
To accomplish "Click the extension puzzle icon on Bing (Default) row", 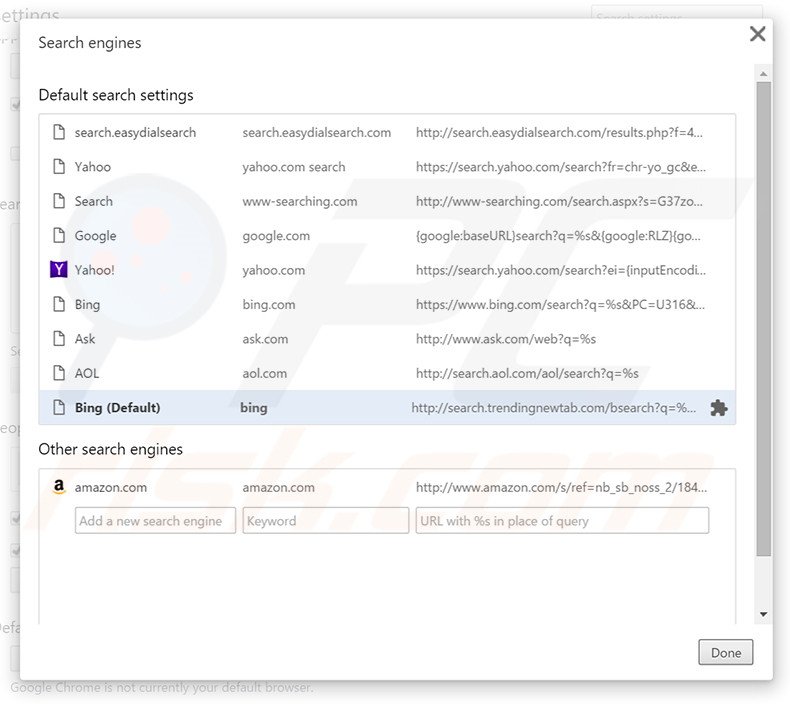I will click(x=719, y=408).
